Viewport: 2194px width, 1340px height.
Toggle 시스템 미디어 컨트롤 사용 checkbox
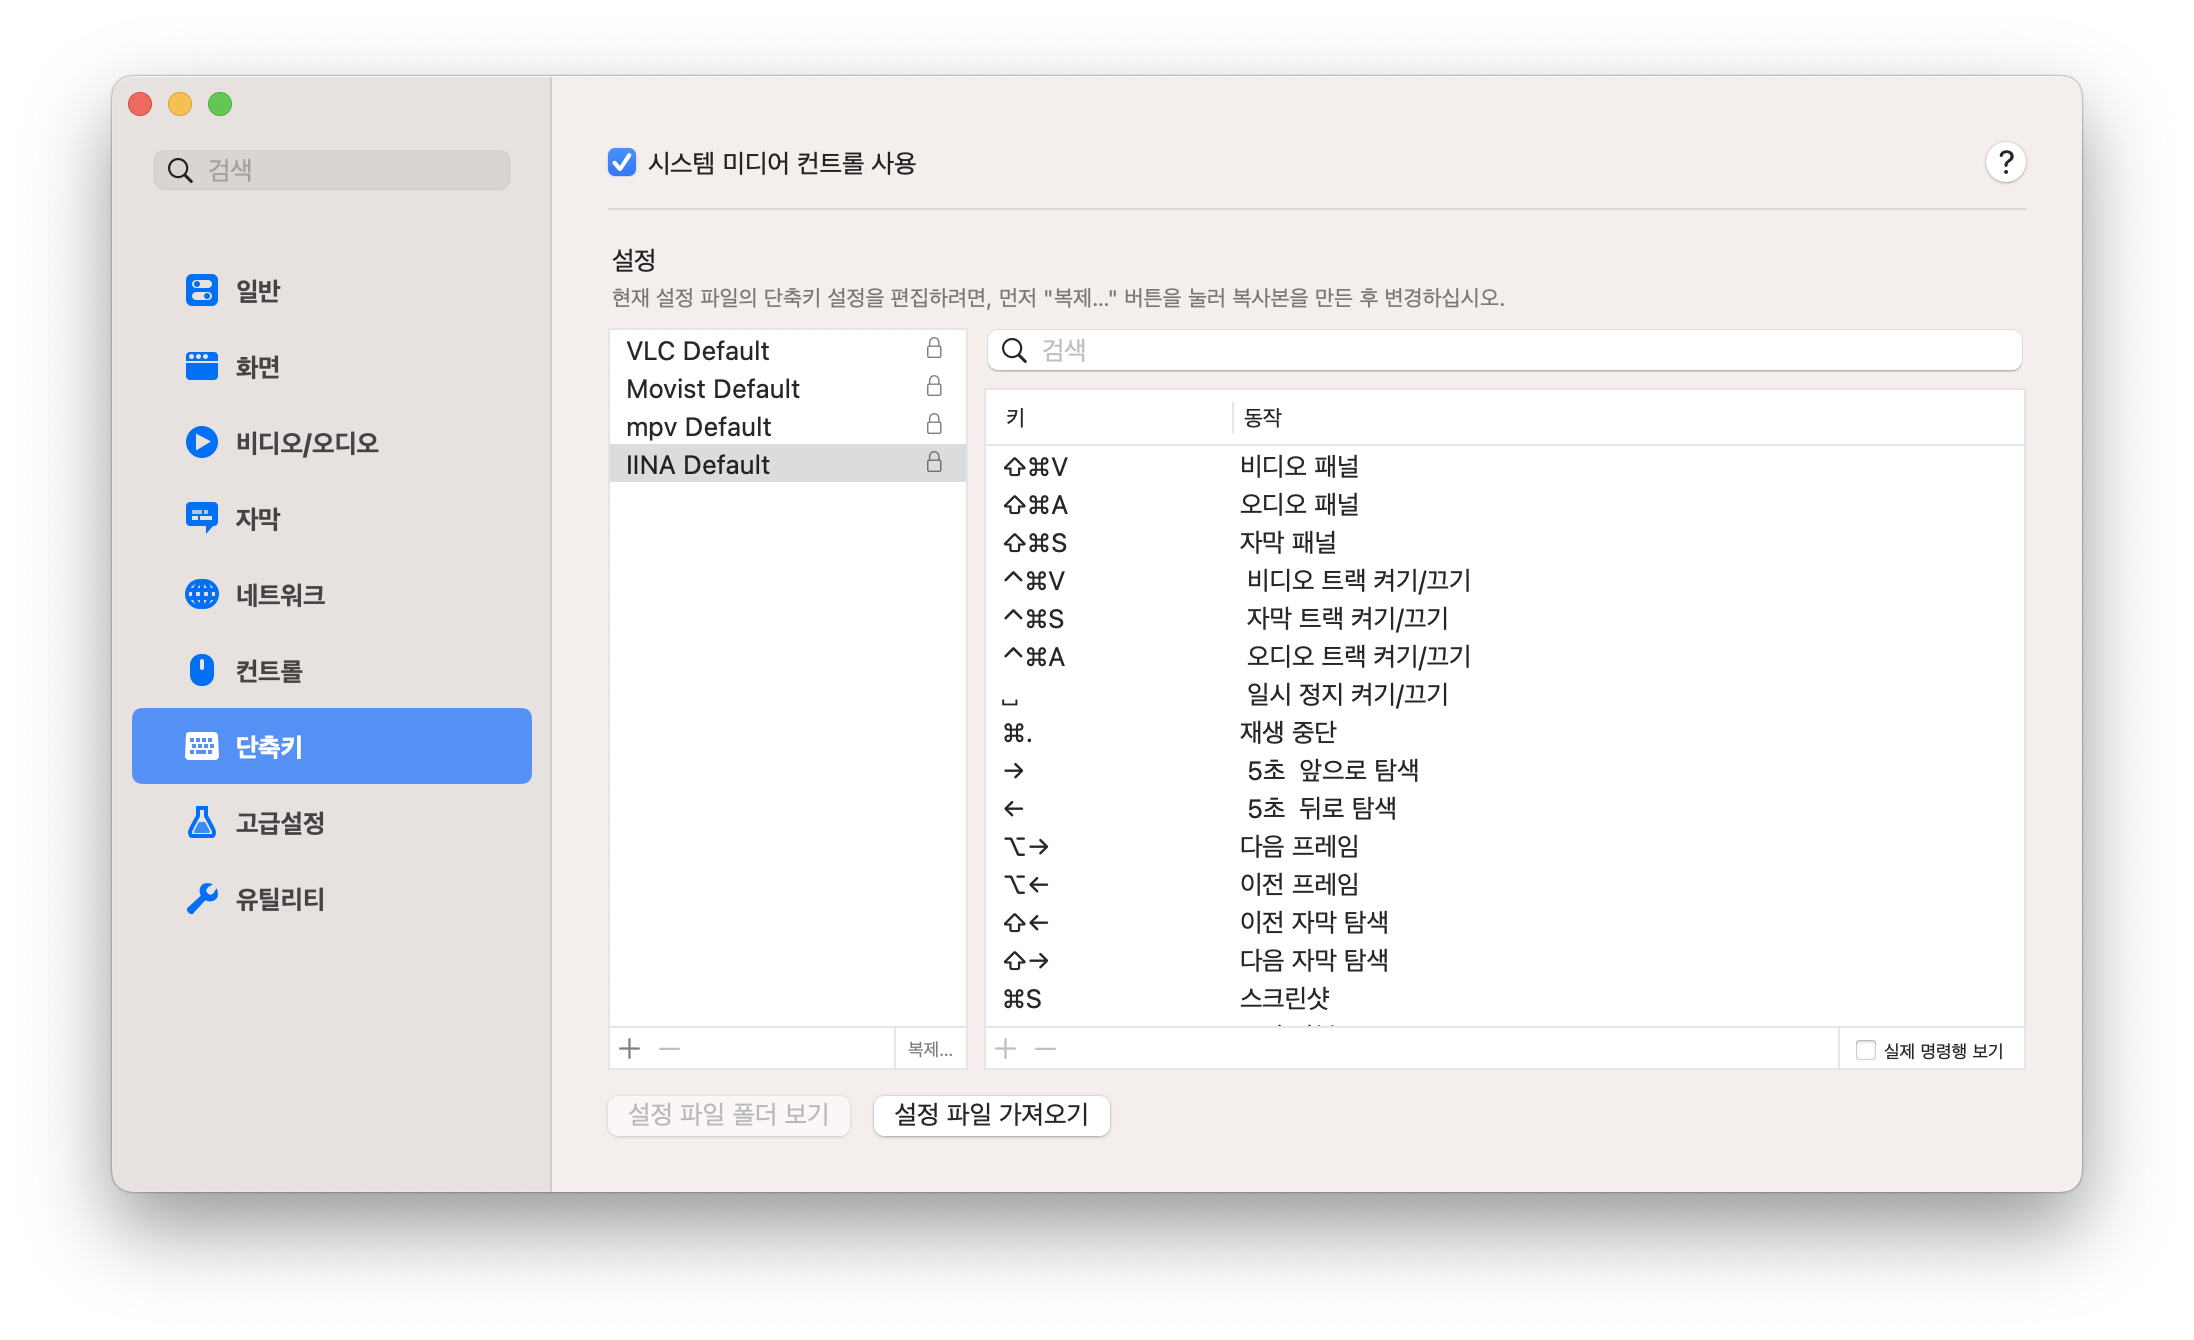pyautogui.click(x=622, y=162)
